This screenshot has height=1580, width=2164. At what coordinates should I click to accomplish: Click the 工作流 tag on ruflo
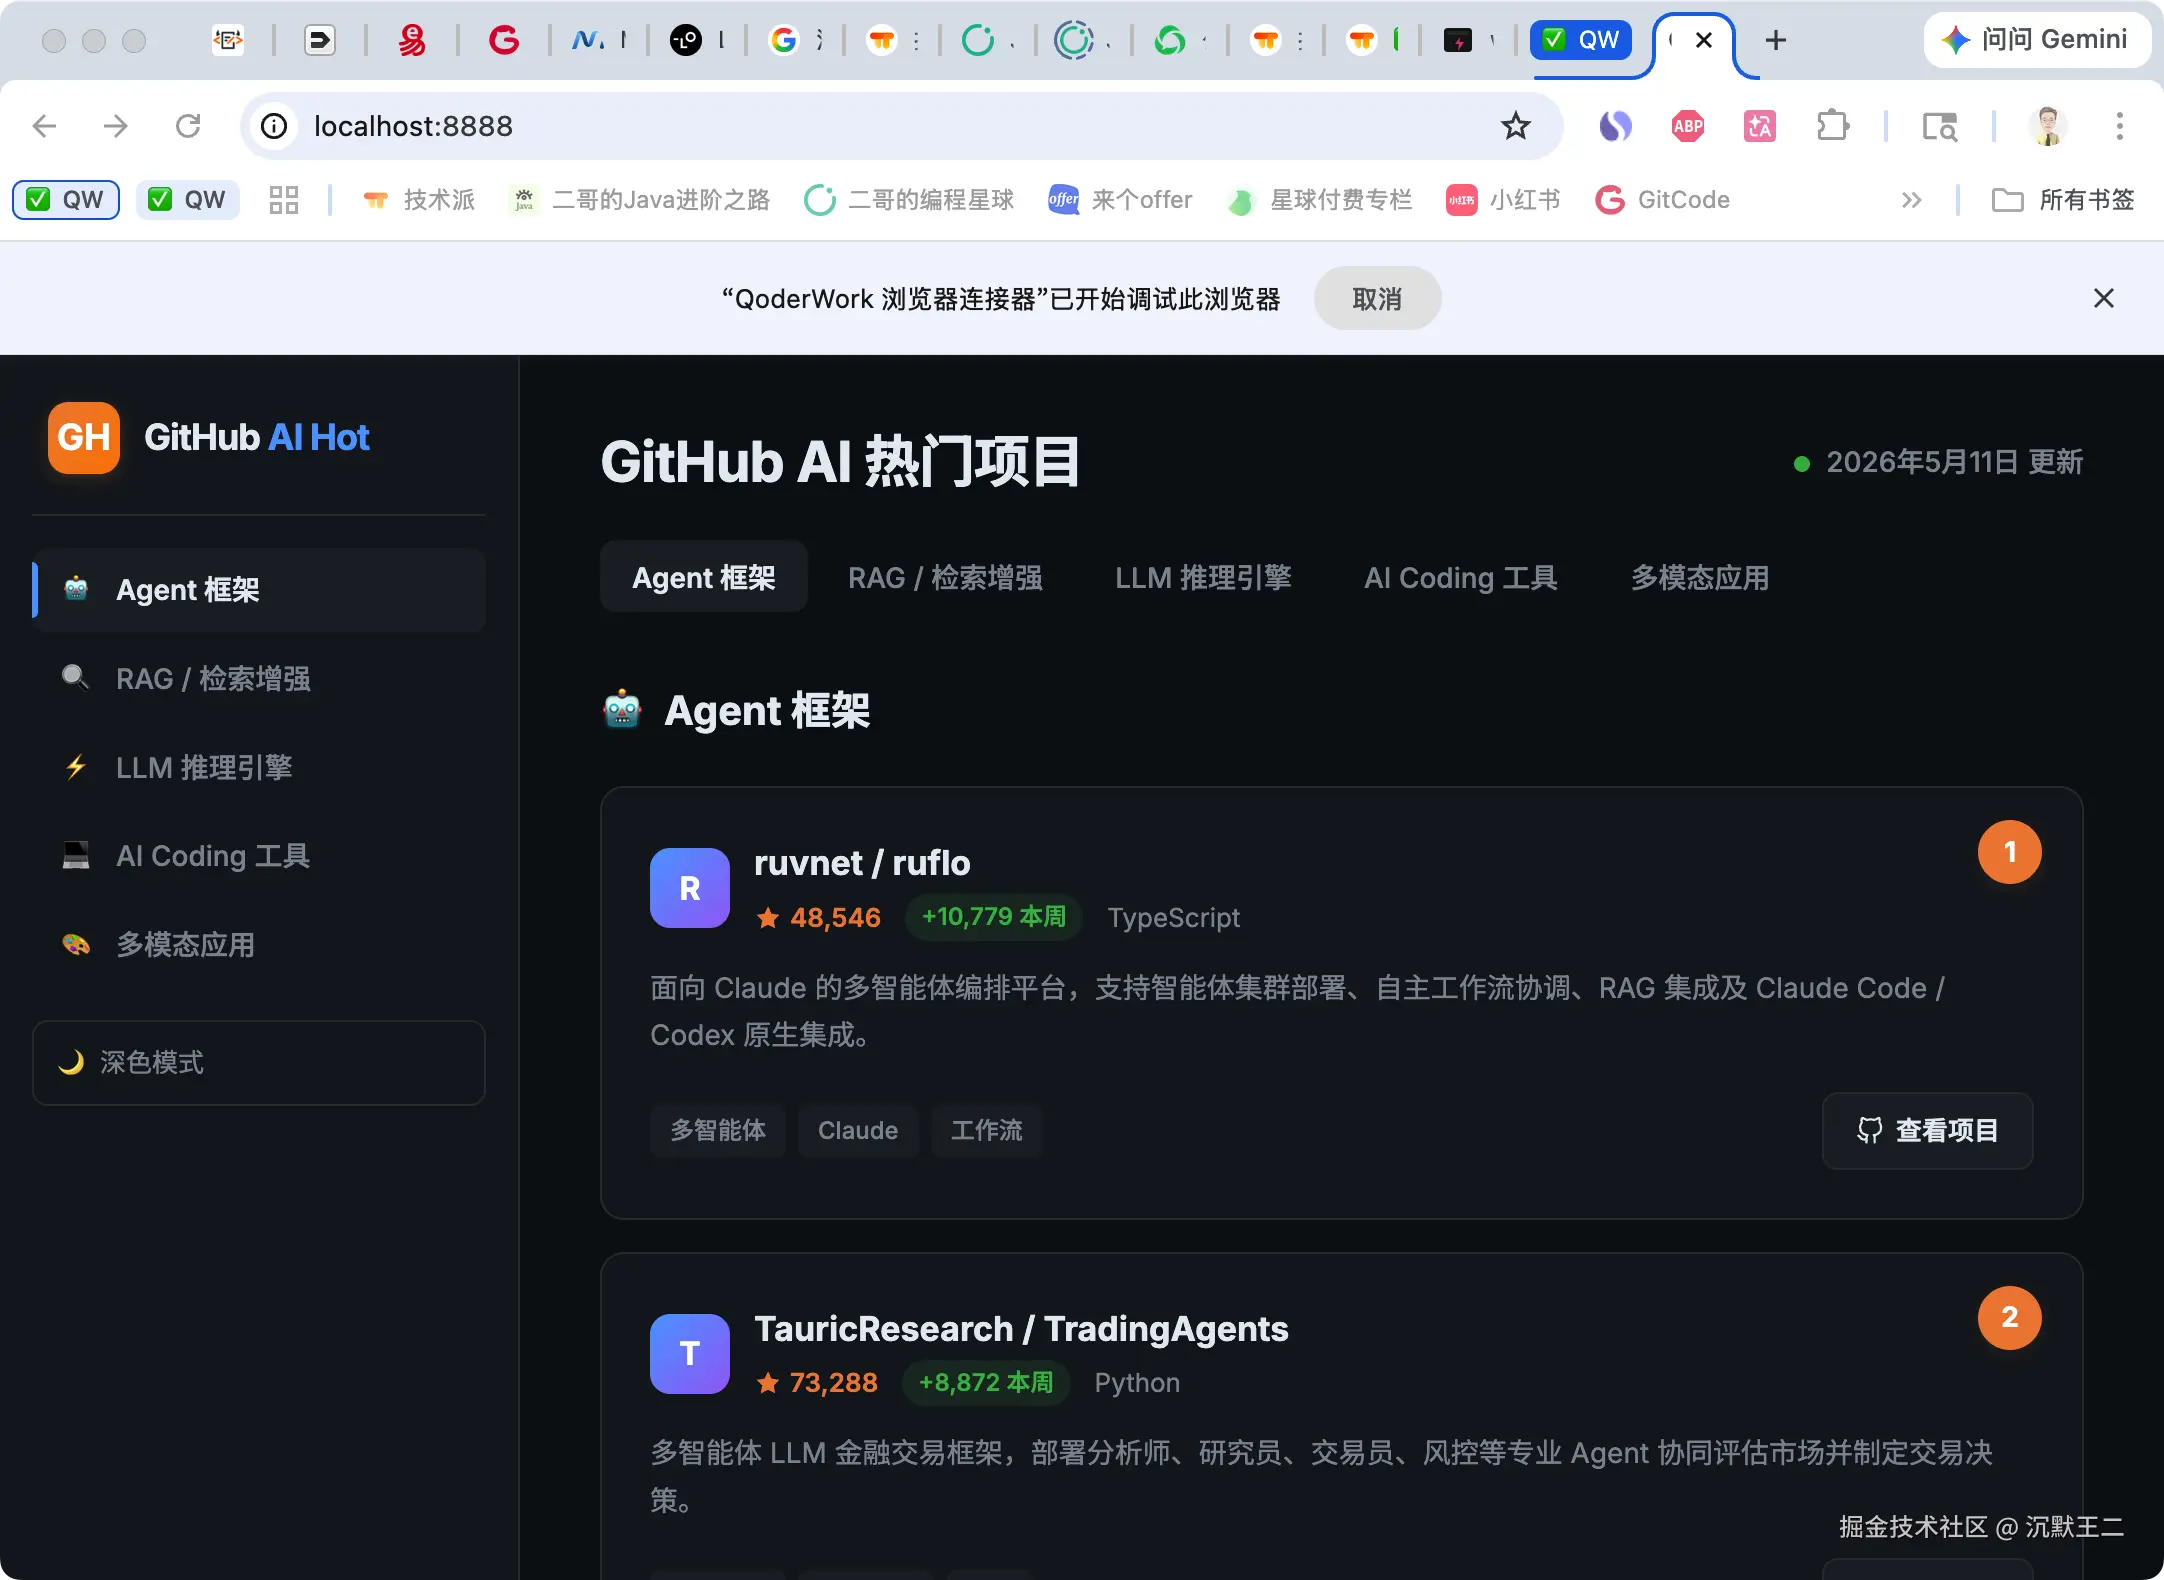(x=987, y=1130)
